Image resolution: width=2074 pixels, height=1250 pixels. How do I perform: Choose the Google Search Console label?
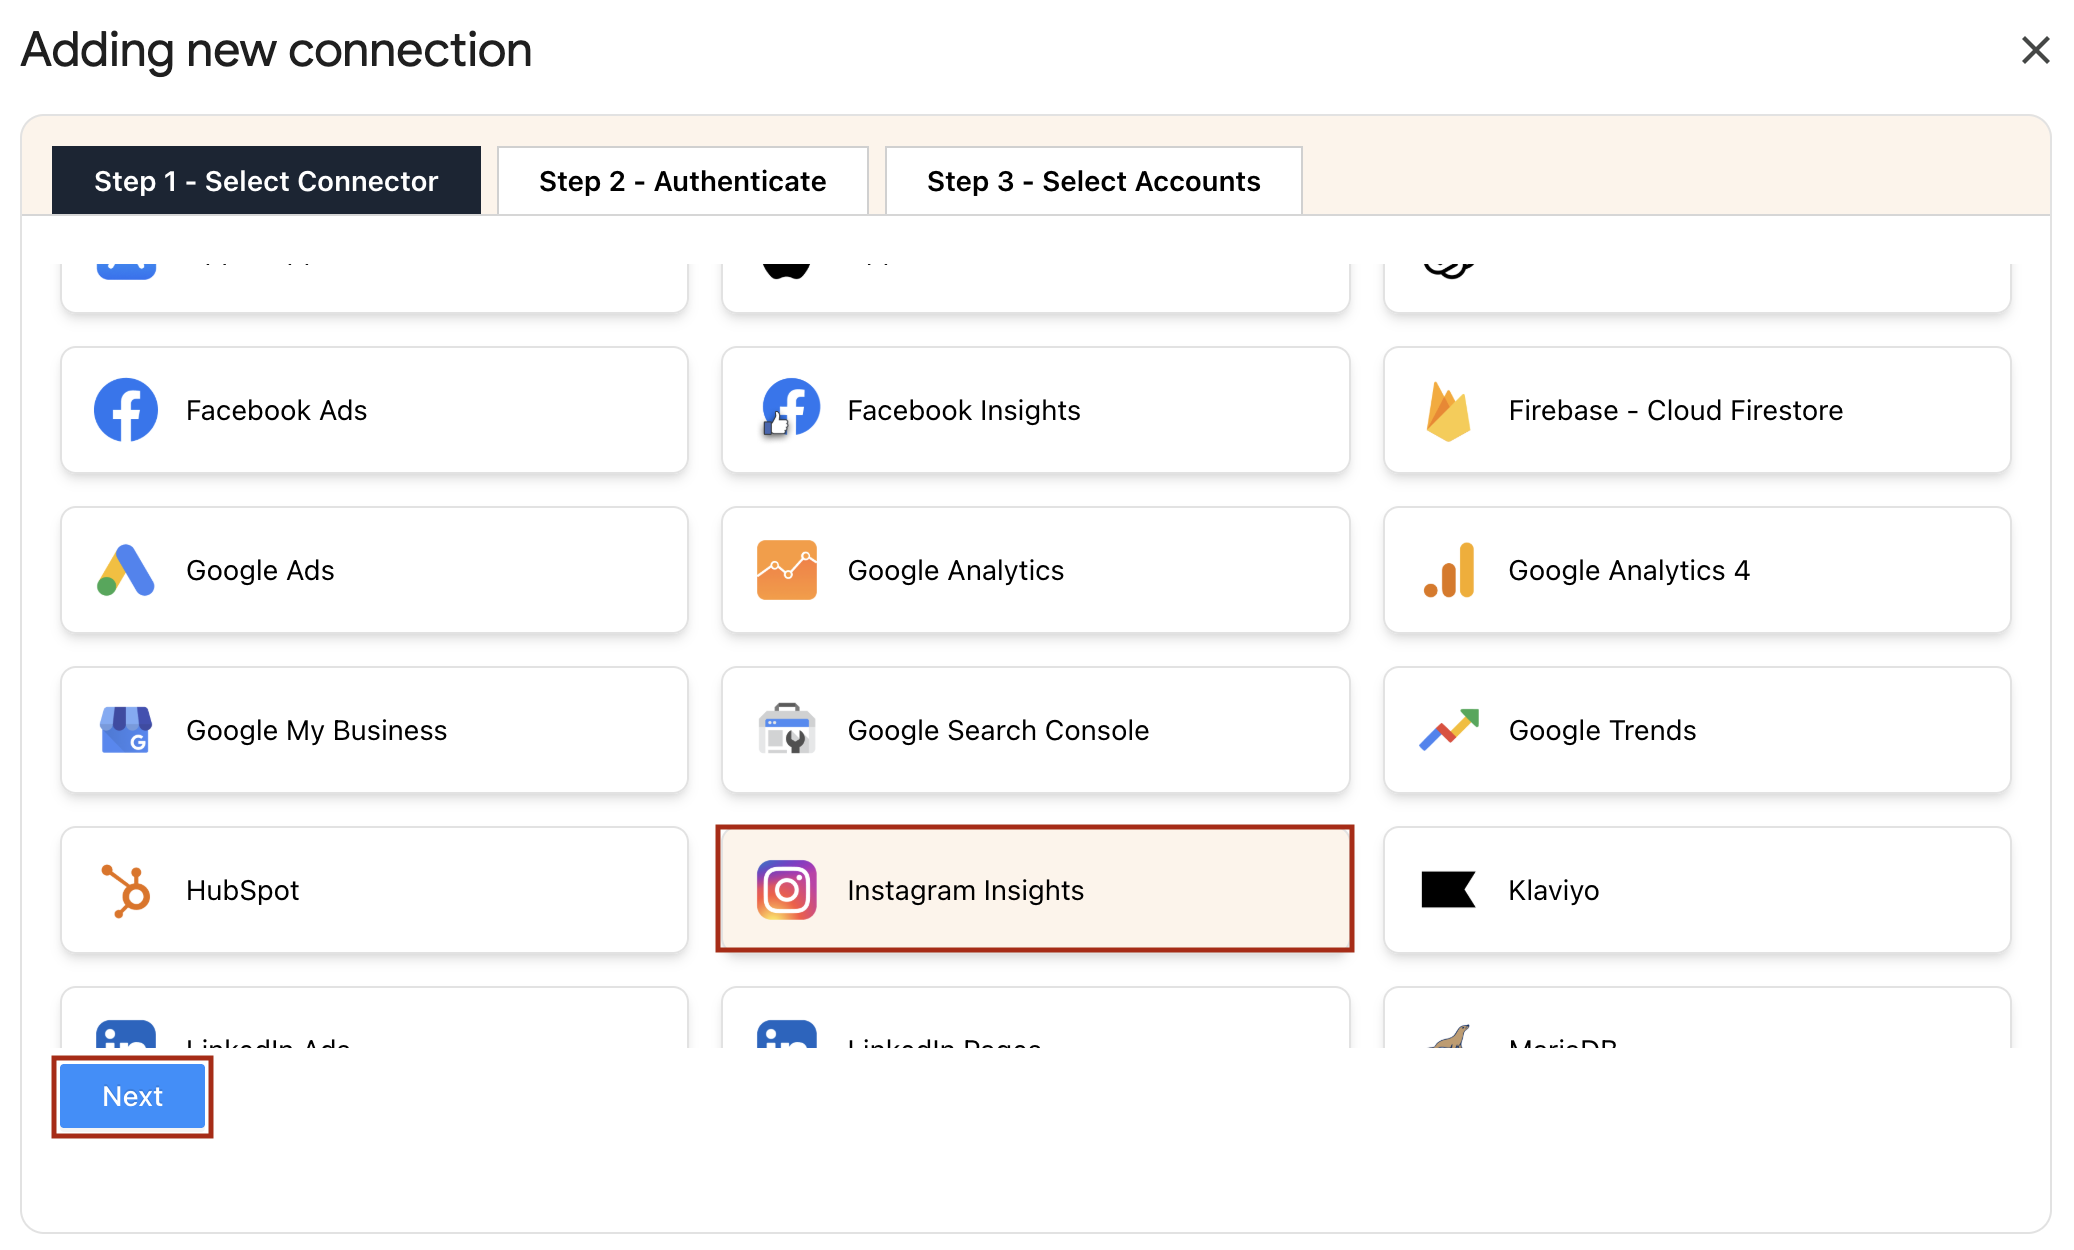click(998, 730)
